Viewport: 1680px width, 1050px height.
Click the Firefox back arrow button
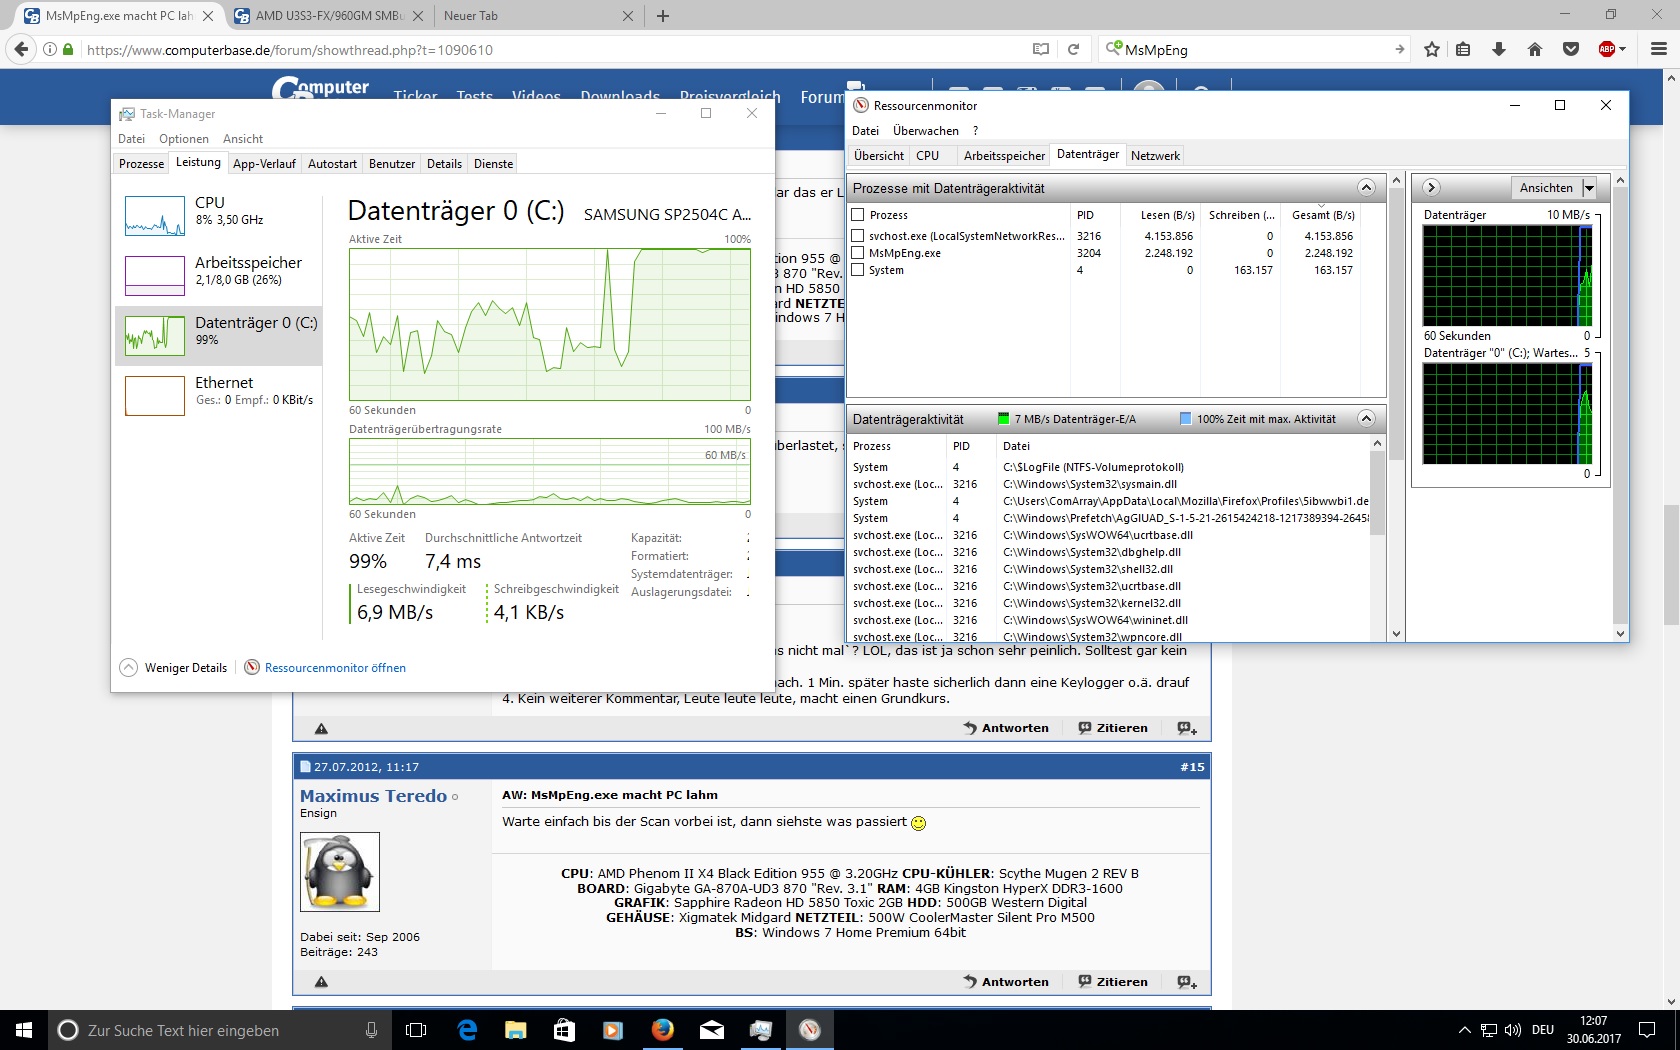point(21,49)
